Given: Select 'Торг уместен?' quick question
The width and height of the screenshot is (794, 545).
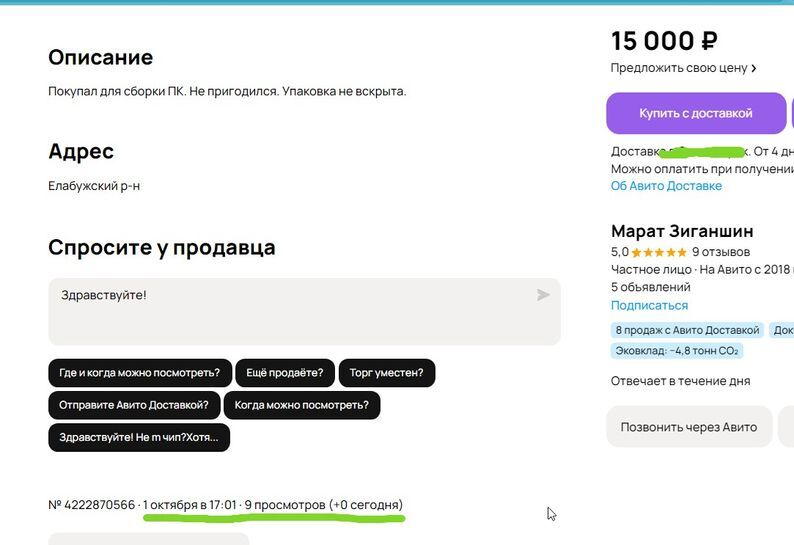Looking at the screenshot, I should [x=386, y=373].
